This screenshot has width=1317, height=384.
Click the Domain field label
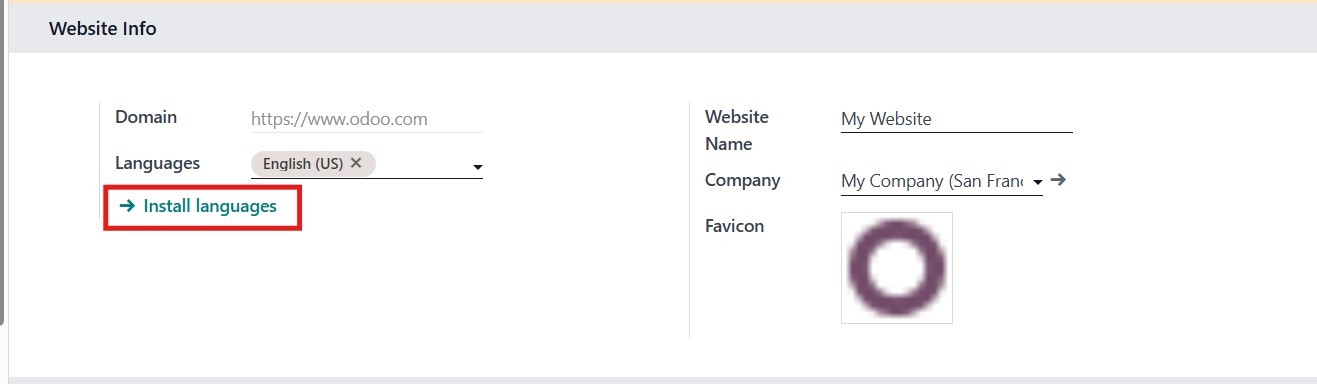tap(146, 117)
